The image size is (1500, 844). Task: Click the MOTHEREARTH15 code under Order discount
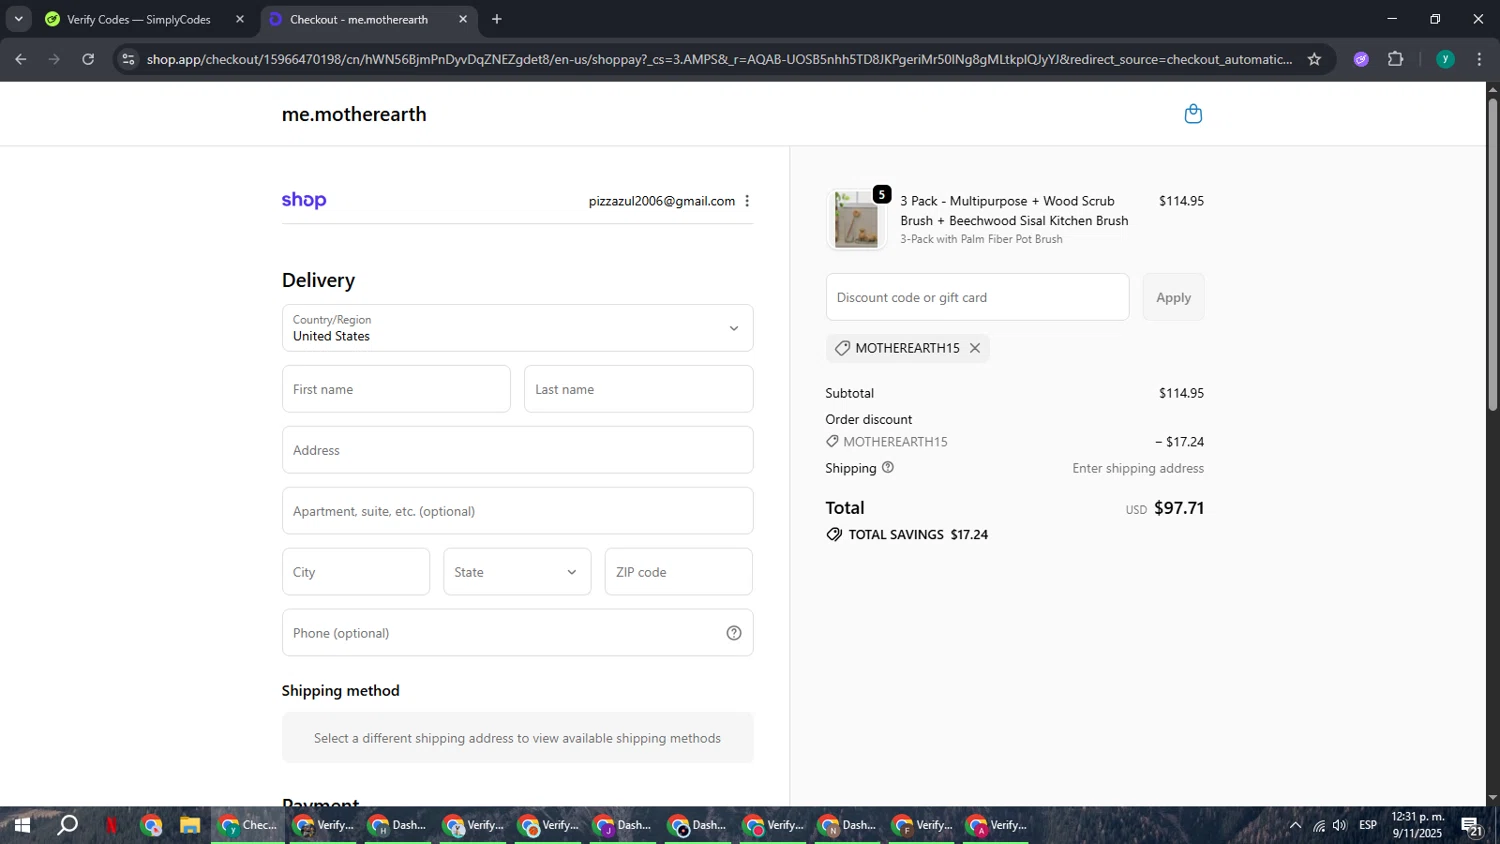[x=895, y=442]
